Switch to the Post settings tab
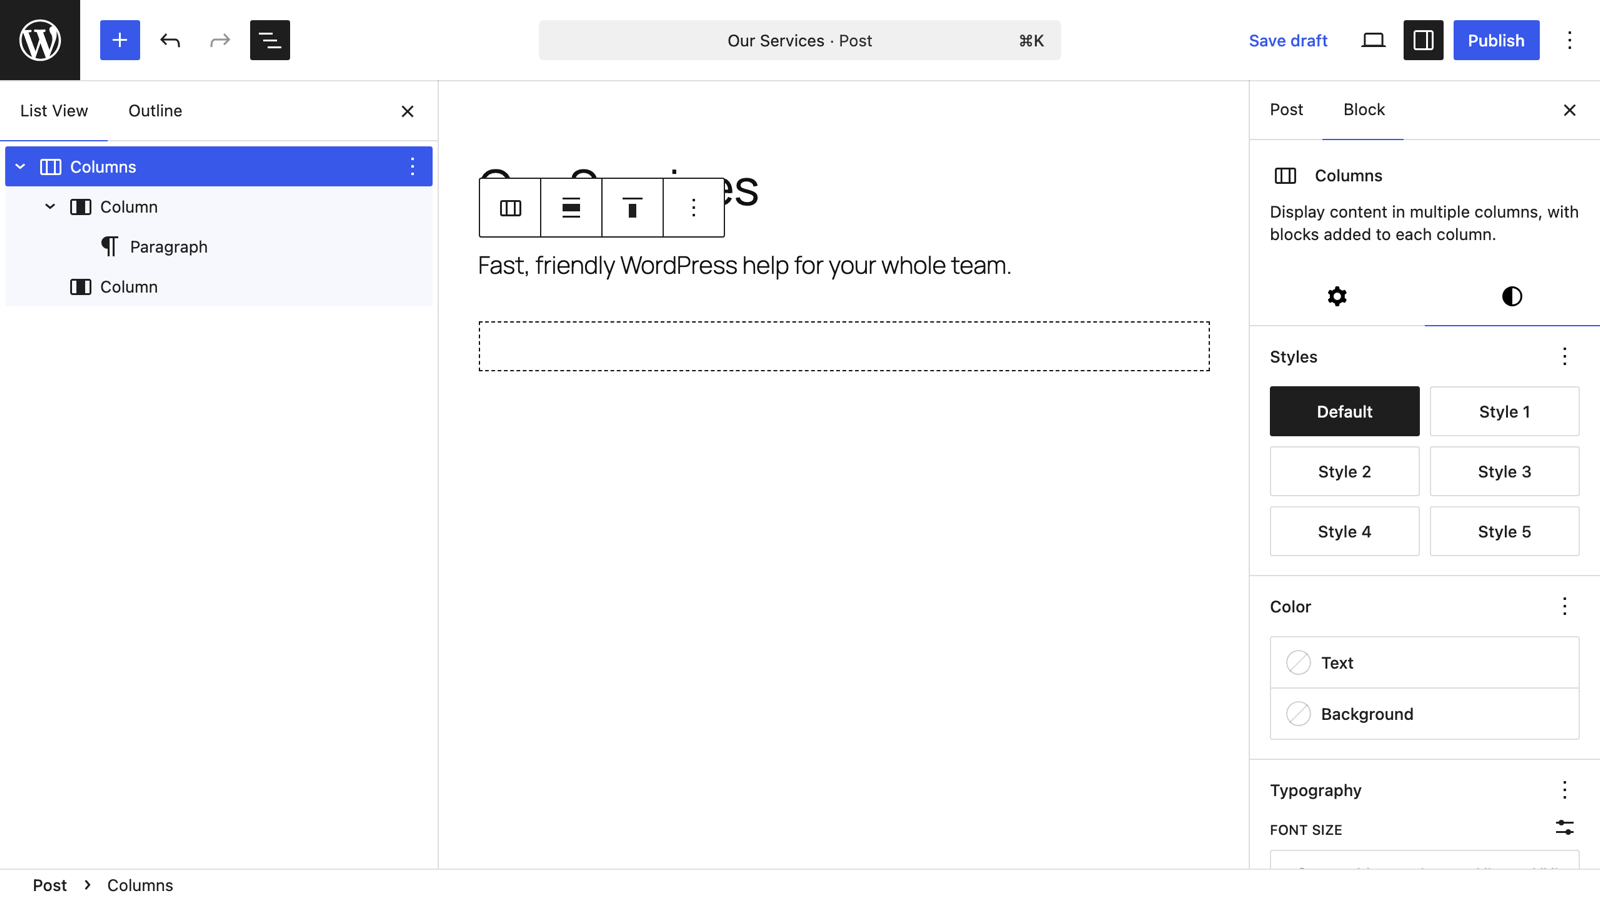The image size is (1600, 900). [1286, 110]
